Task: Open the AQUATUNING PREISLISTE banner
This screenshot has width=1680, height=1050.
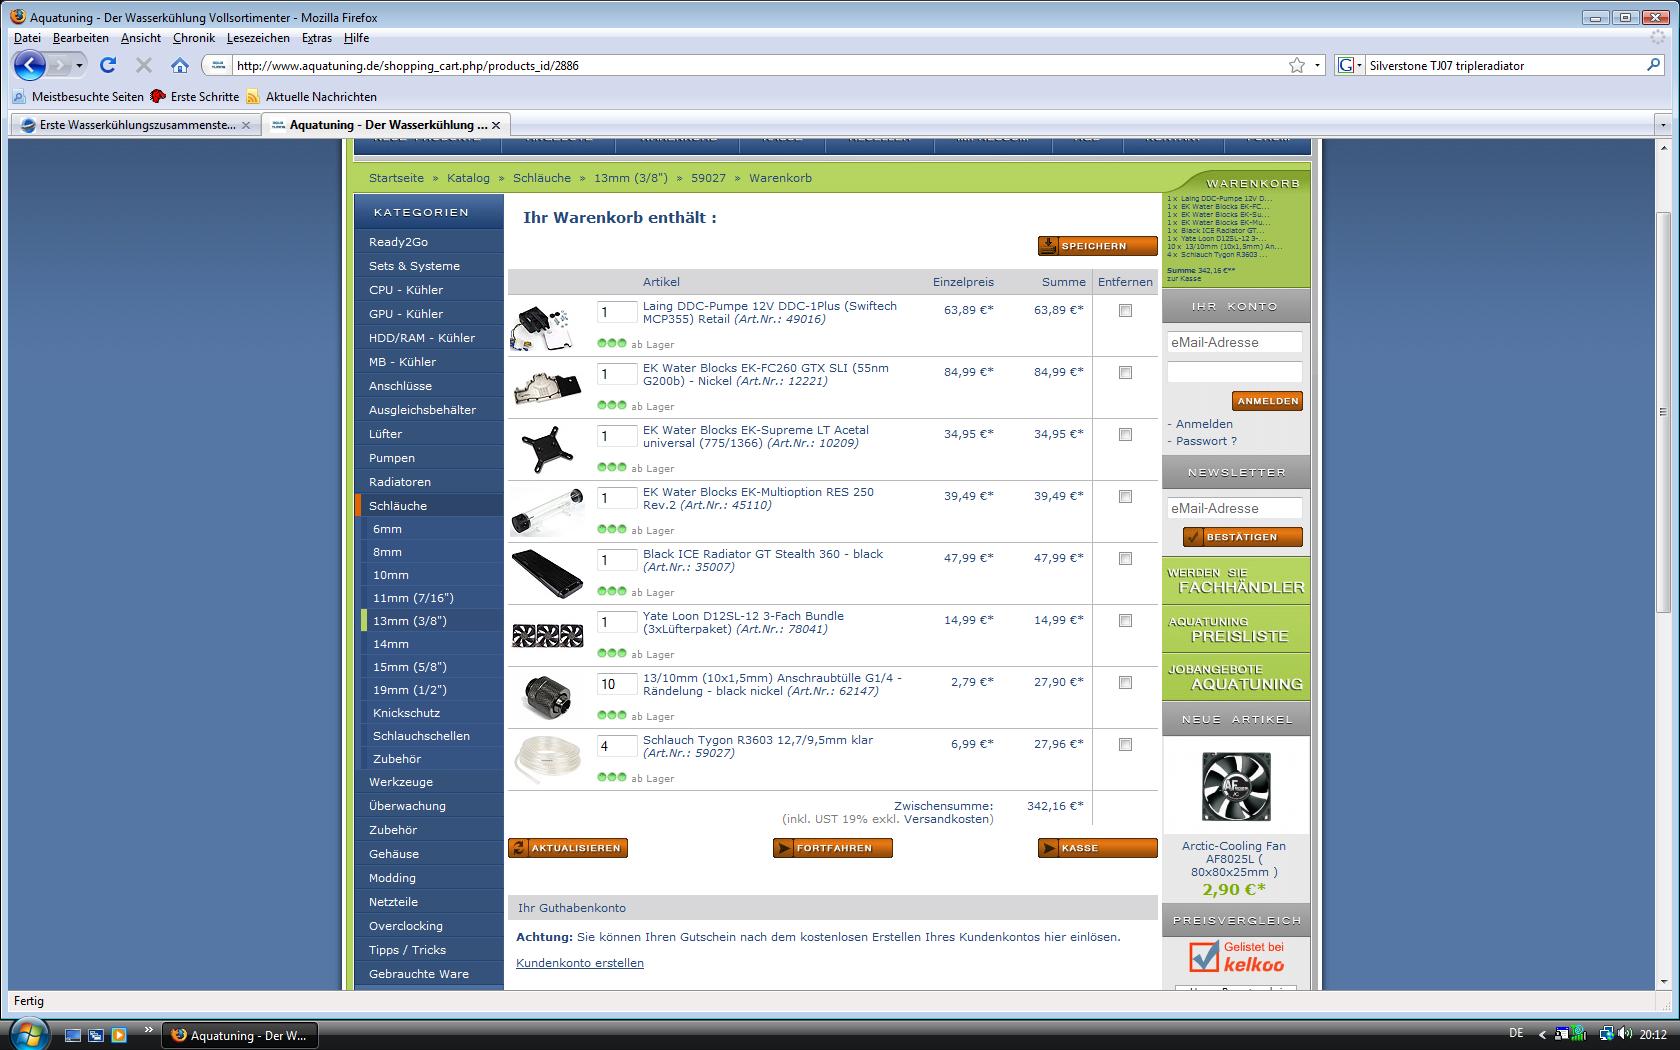Action: click(x=1236, y=629)
